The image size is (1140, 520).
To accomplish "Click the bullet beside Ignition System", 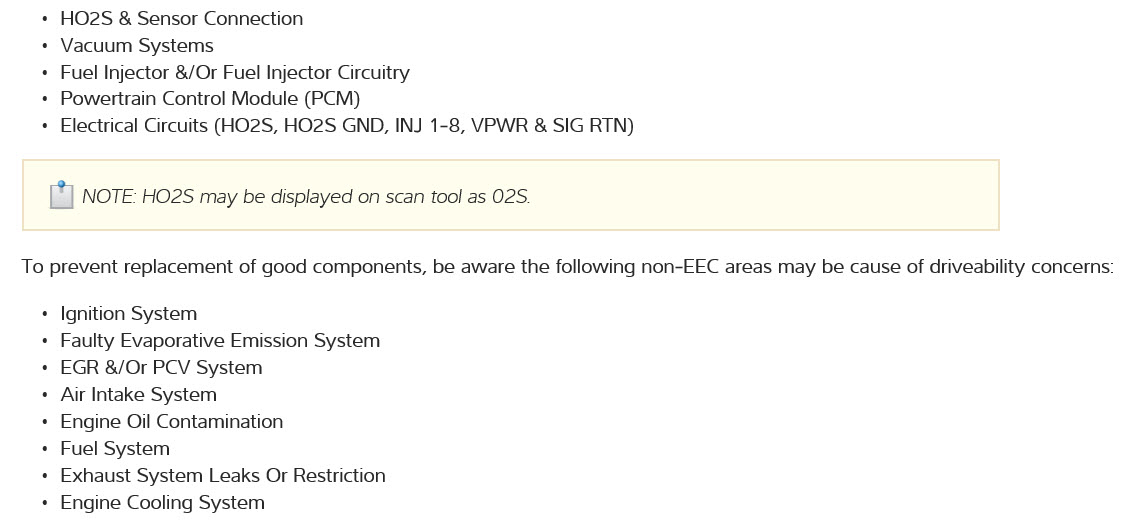I will tap(45, 315).
